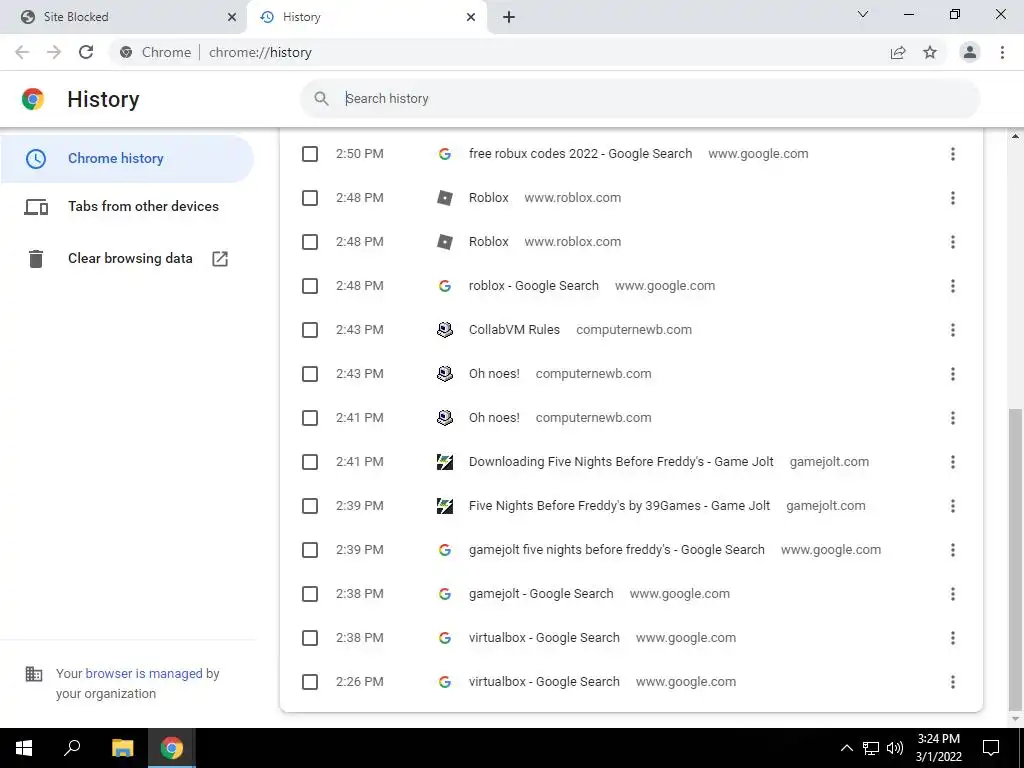Bookmark this page with star icon
1024x768 pixels.
click(x=930, y=52)
